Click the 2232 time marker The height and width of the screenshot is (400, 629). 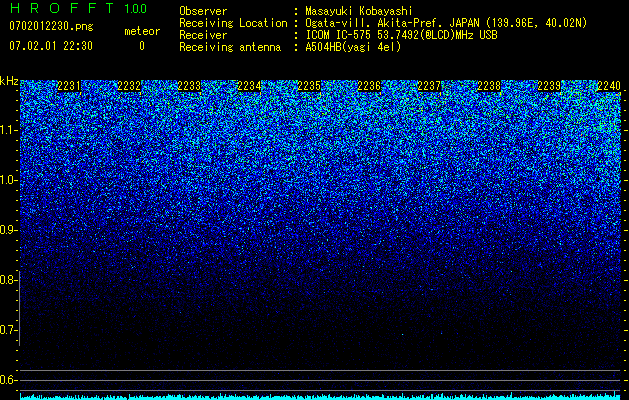click(129, 86)
